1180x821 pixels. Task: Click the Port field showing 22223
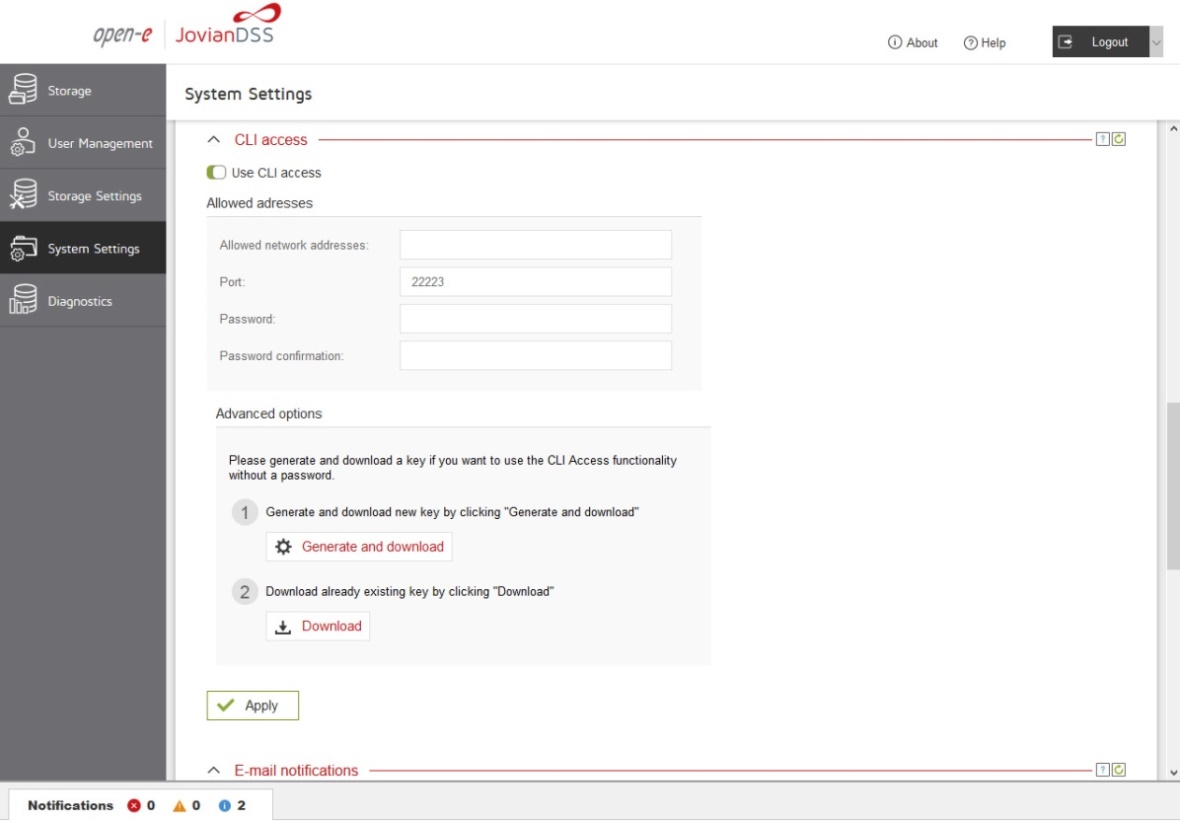tap(536, 282)
